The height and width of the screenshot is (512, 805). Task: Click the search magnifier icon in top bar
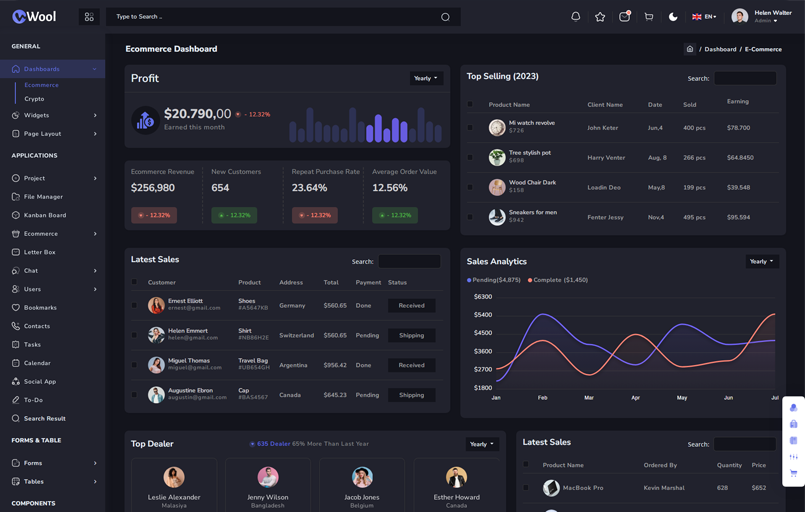coord(445,17)
